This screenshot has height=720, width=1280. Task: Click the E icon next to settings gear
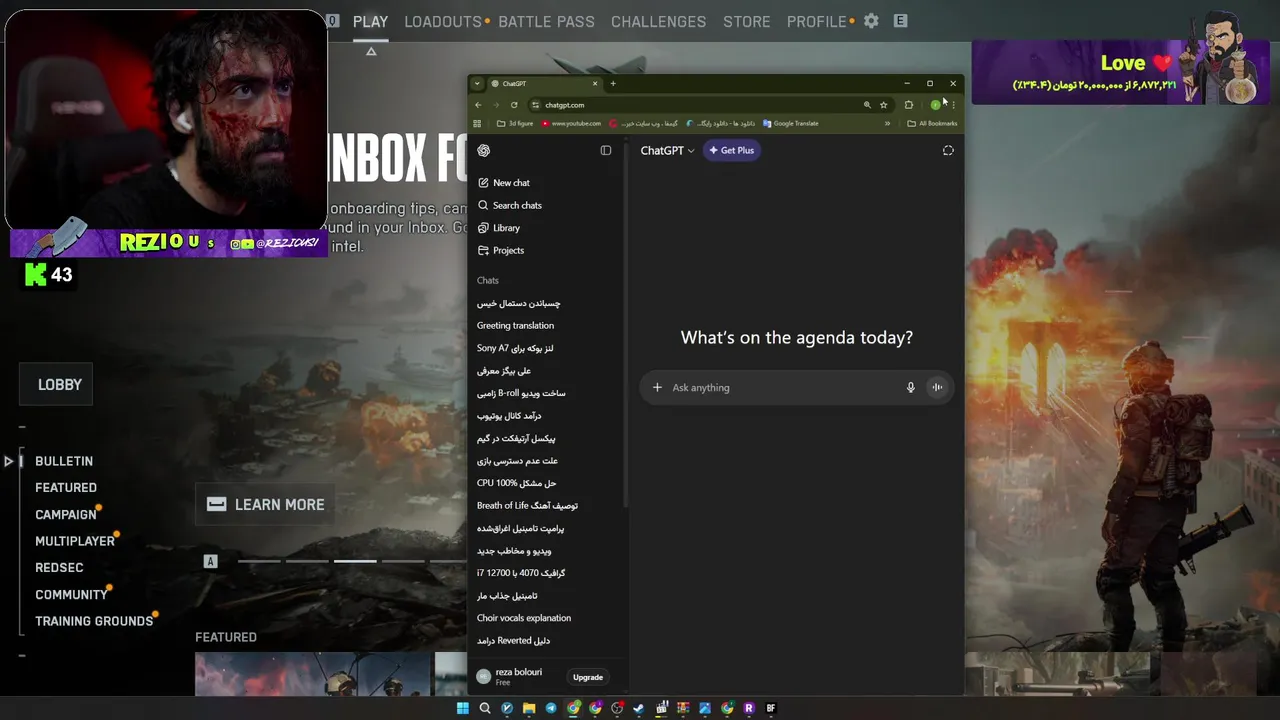point(901,21)
